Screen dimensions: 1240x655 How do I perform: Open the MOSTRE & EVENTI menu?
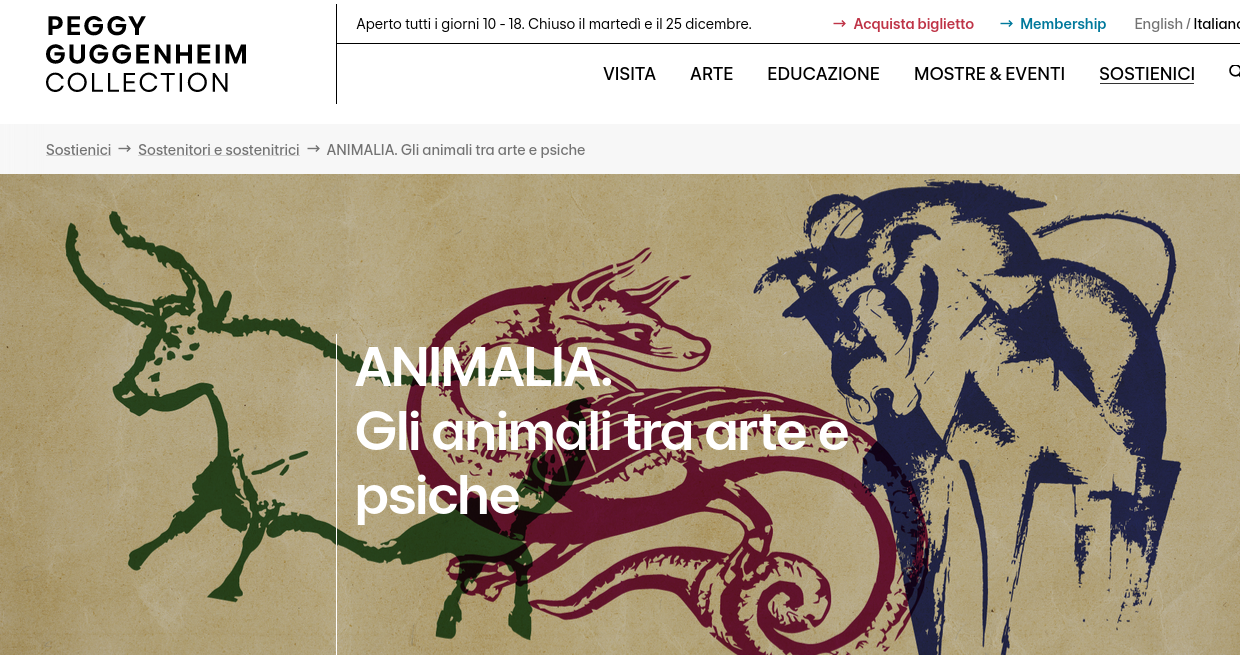pyautogui.click(x=989, y=74)
